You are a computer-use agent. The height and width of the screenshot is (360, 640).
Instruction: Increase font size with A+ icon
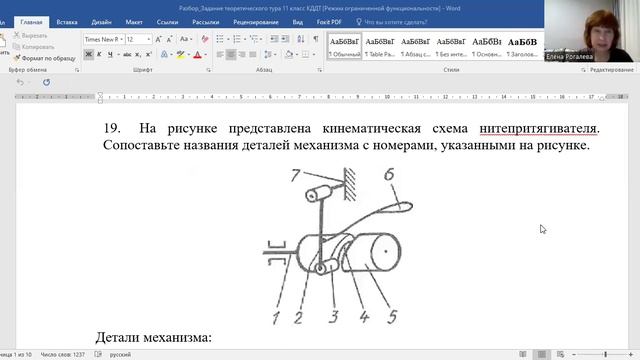tap(158, 39)
